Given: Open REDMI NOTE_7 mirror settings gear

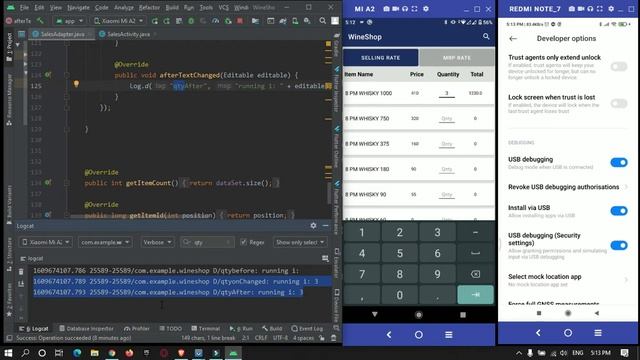Looking at the screenshot, I should click(x=611, y=9).
